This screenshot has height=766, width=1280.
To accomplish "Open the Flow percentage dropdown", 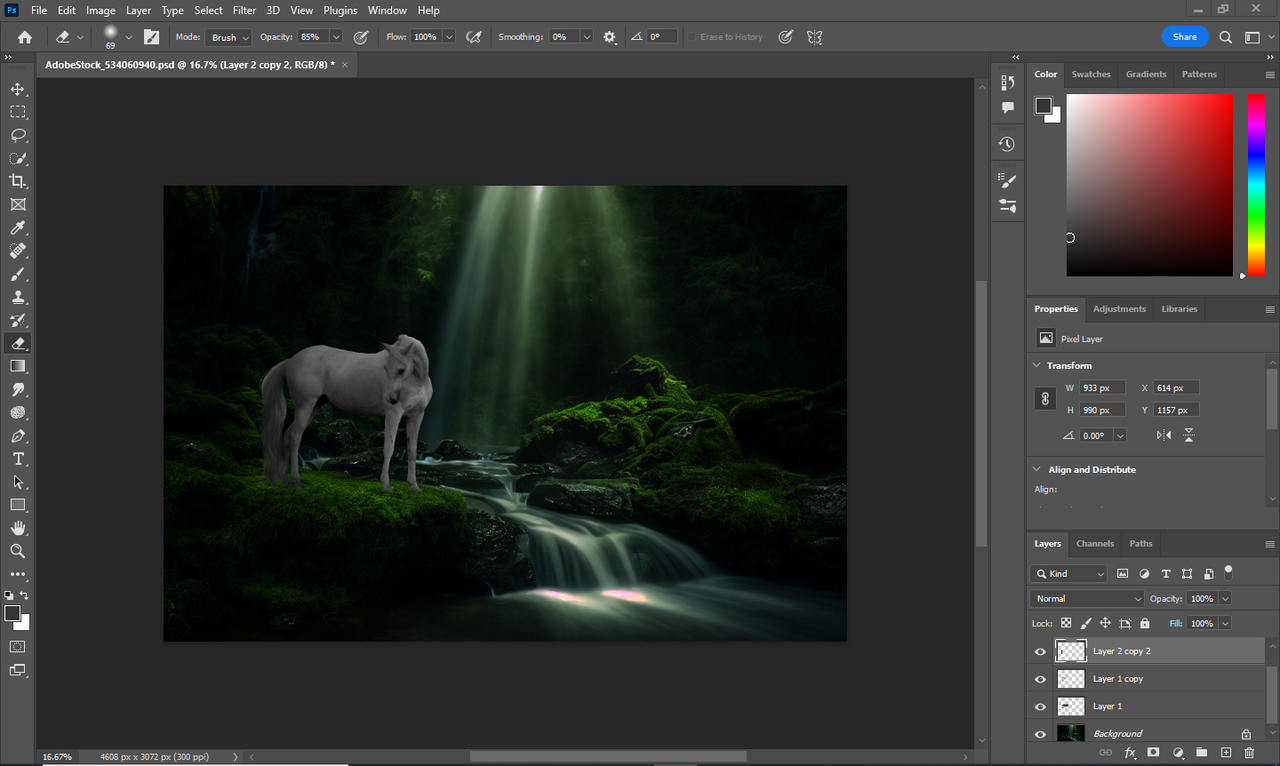I will pos(449,37).
